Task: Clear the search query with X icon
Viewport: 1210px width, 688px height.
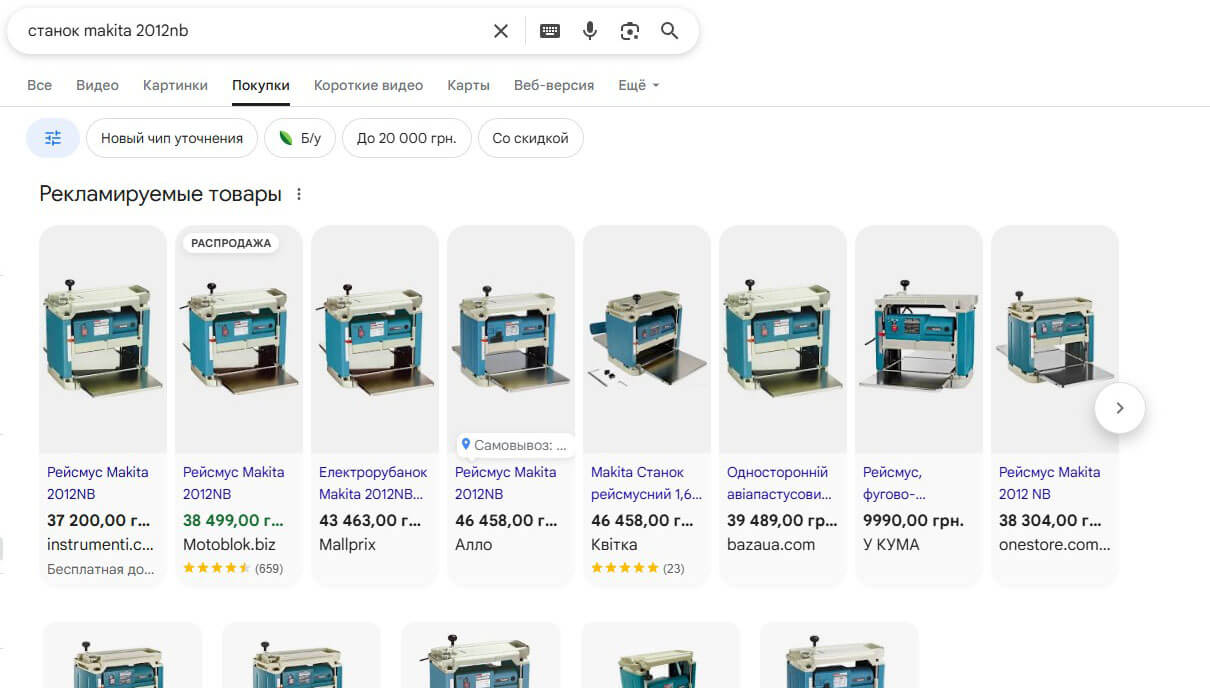Action: click(x=501, y=31)
